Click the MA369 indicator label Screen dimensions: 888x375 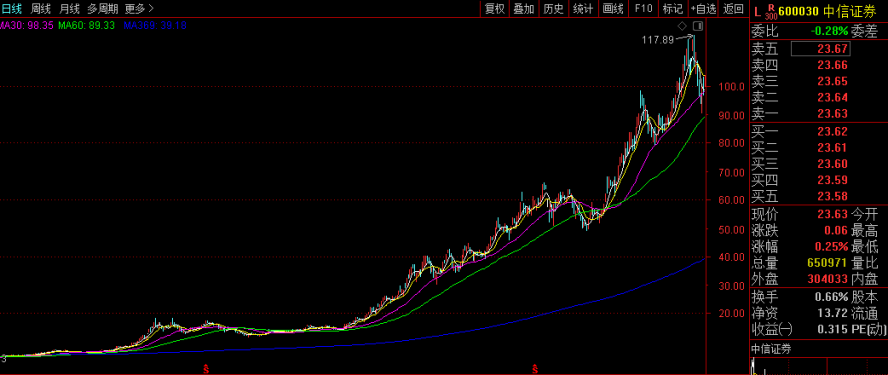pyautogui.click(x=155, y=25)
